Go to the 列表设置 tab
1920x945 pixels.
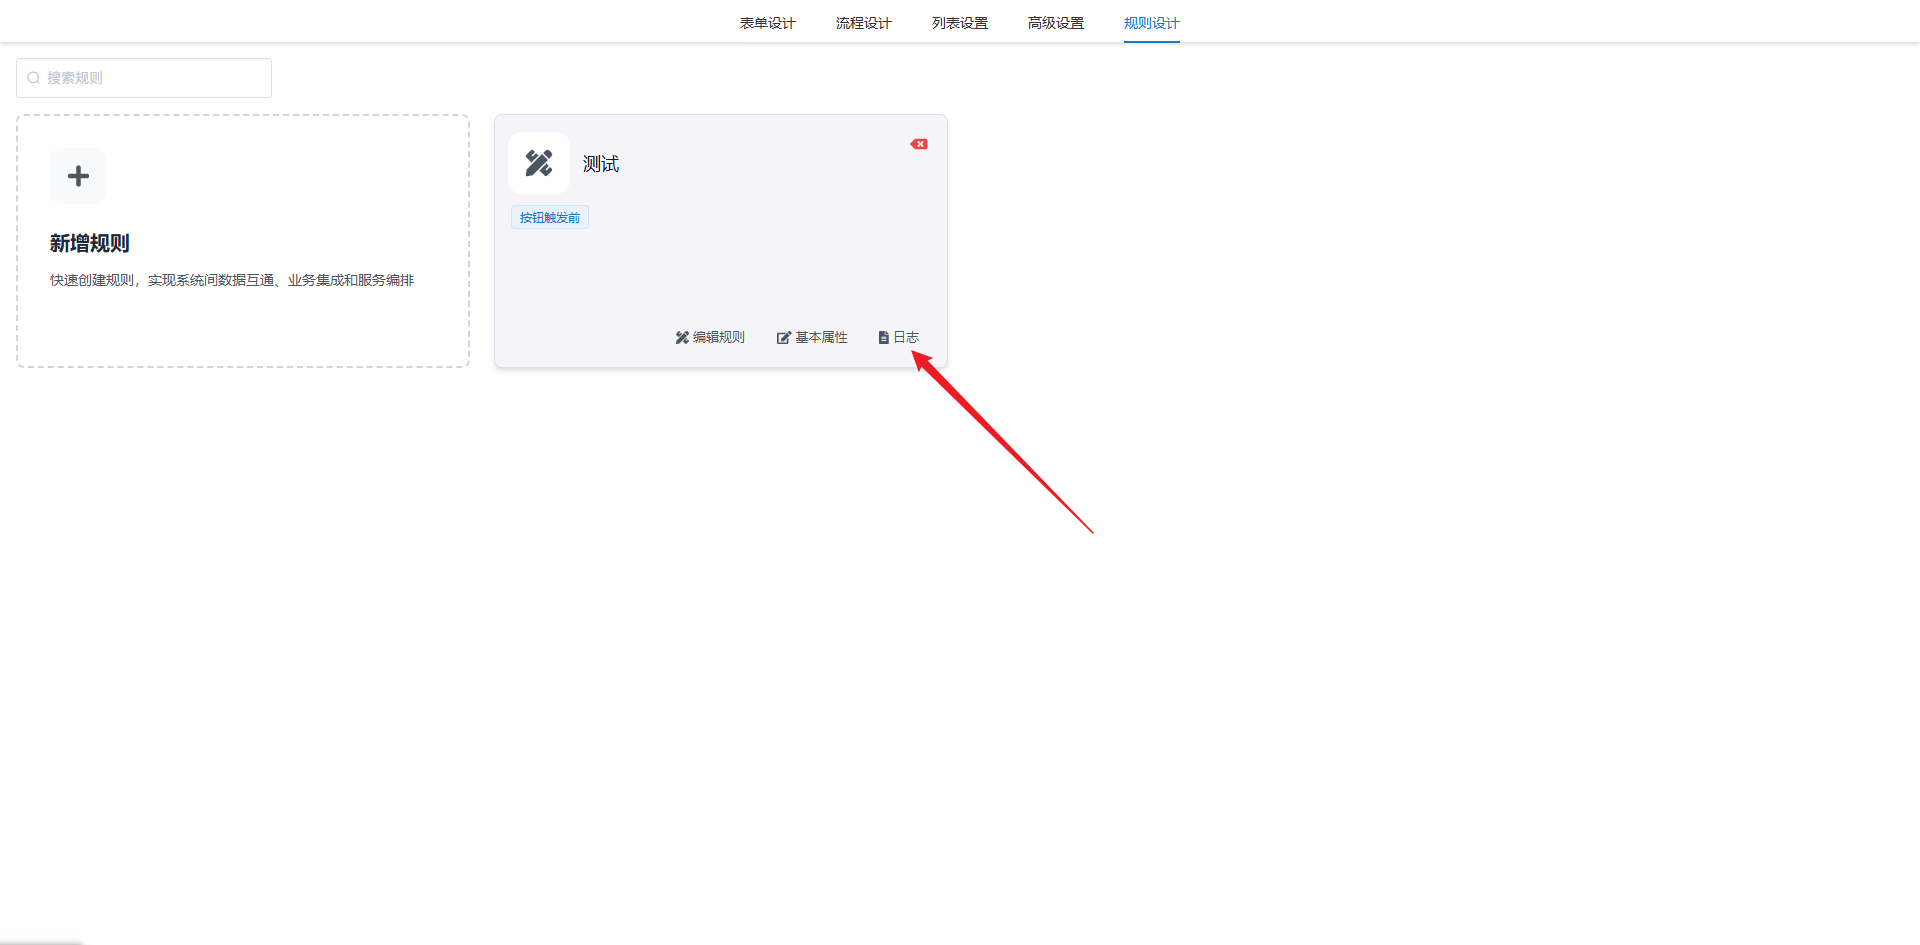[959, 23]
